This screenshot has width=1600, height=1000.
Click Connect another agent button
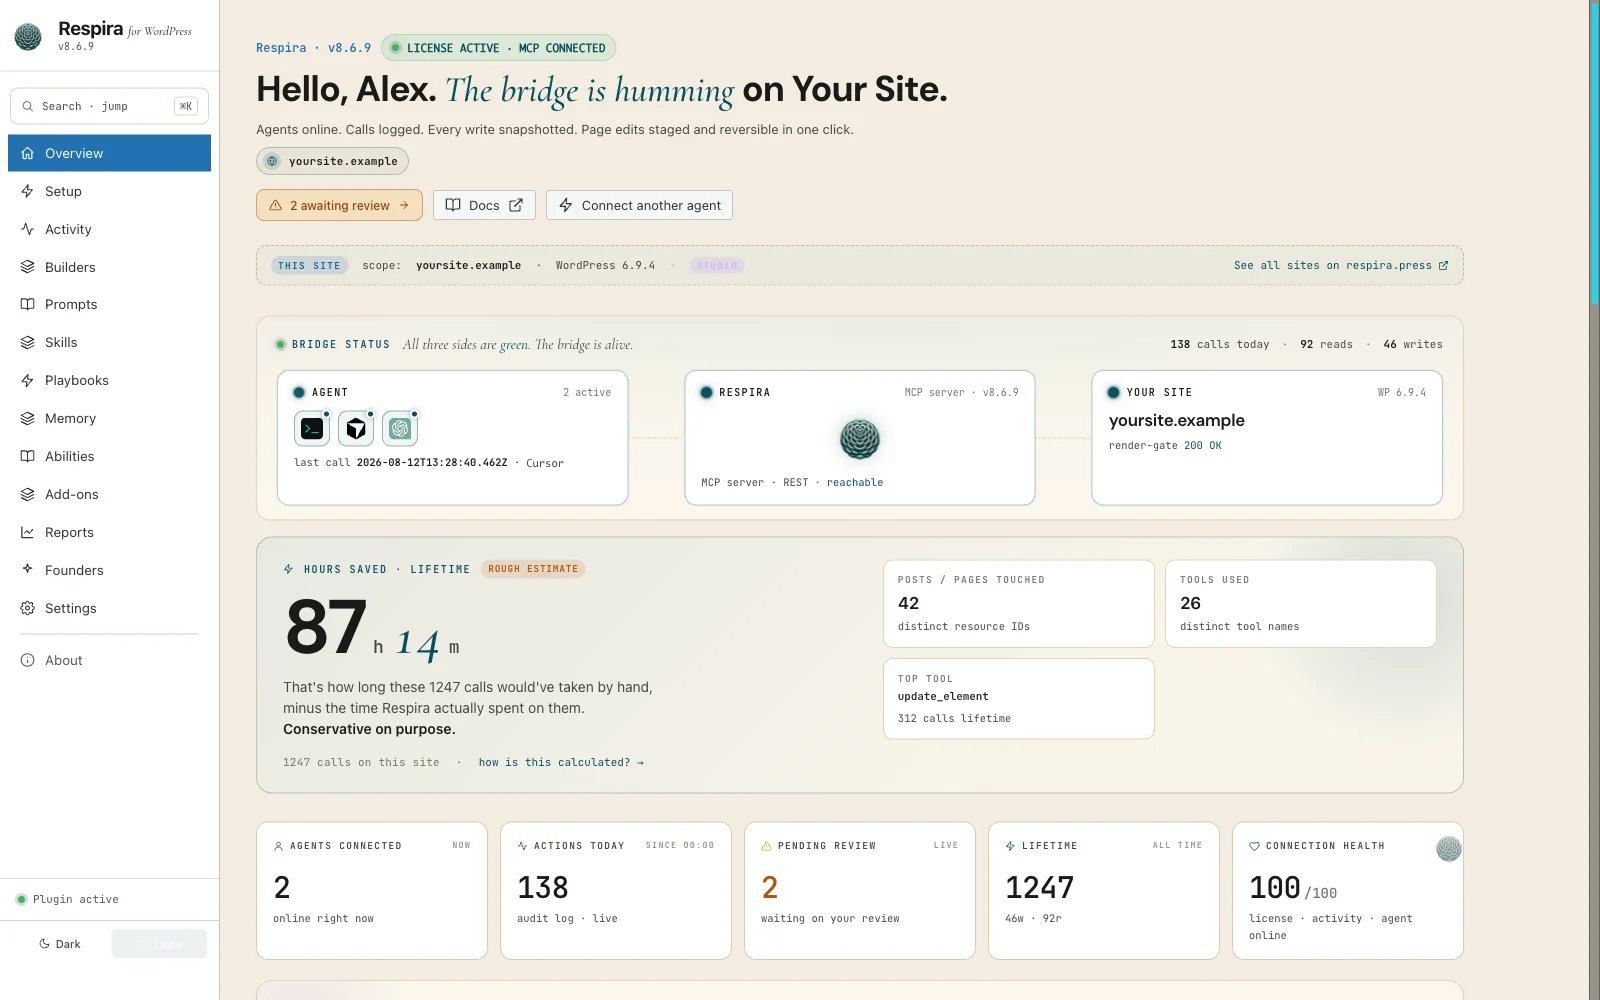click(x=639, y=205)
